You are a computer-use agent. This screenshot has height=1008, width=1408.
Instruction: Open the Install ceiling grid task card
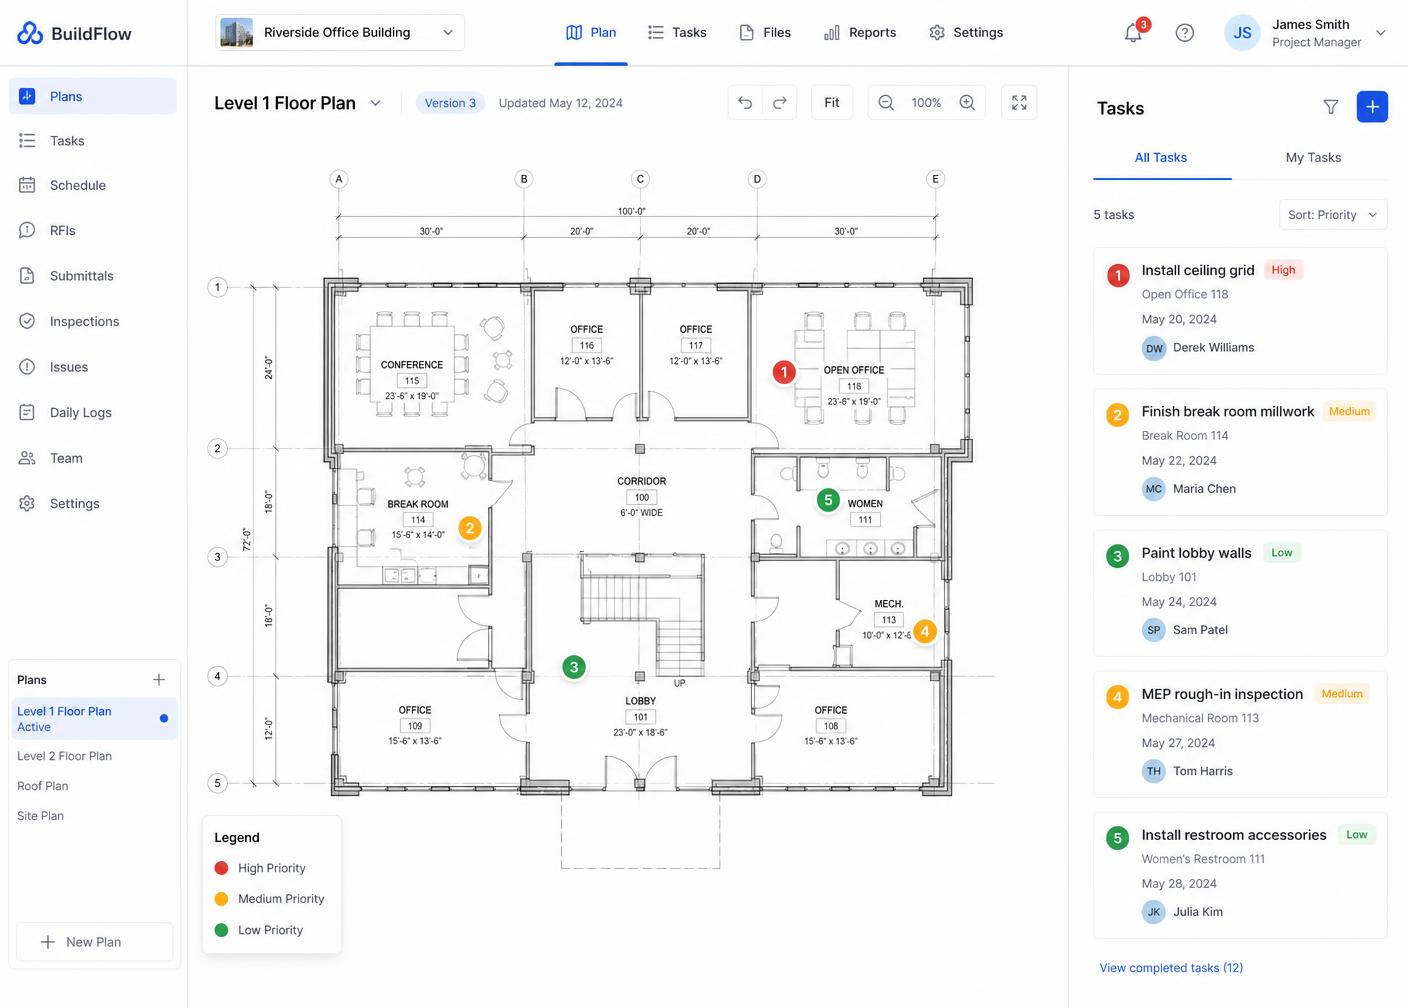1240,311
